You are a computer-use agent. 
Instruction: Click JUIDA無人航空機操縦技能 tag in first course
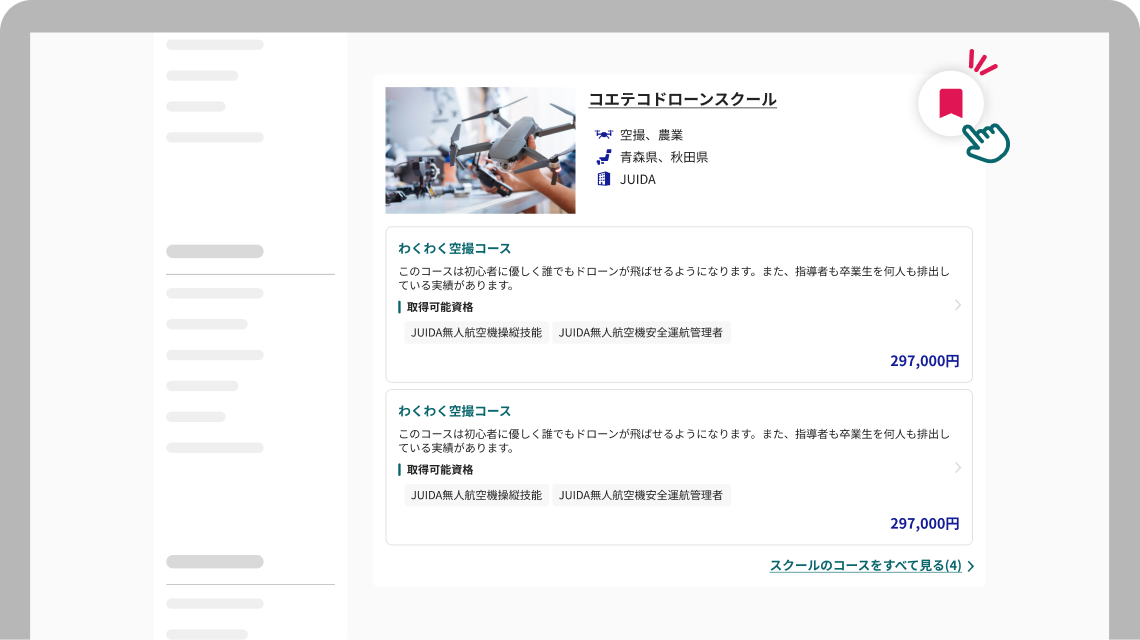click(476, 332)
